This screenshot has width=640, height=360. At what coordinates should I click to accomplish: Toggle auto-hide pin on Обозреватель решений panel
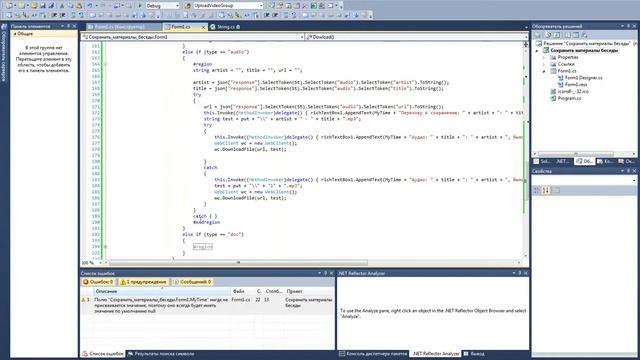pyautogui.click(x=628, y=26)
